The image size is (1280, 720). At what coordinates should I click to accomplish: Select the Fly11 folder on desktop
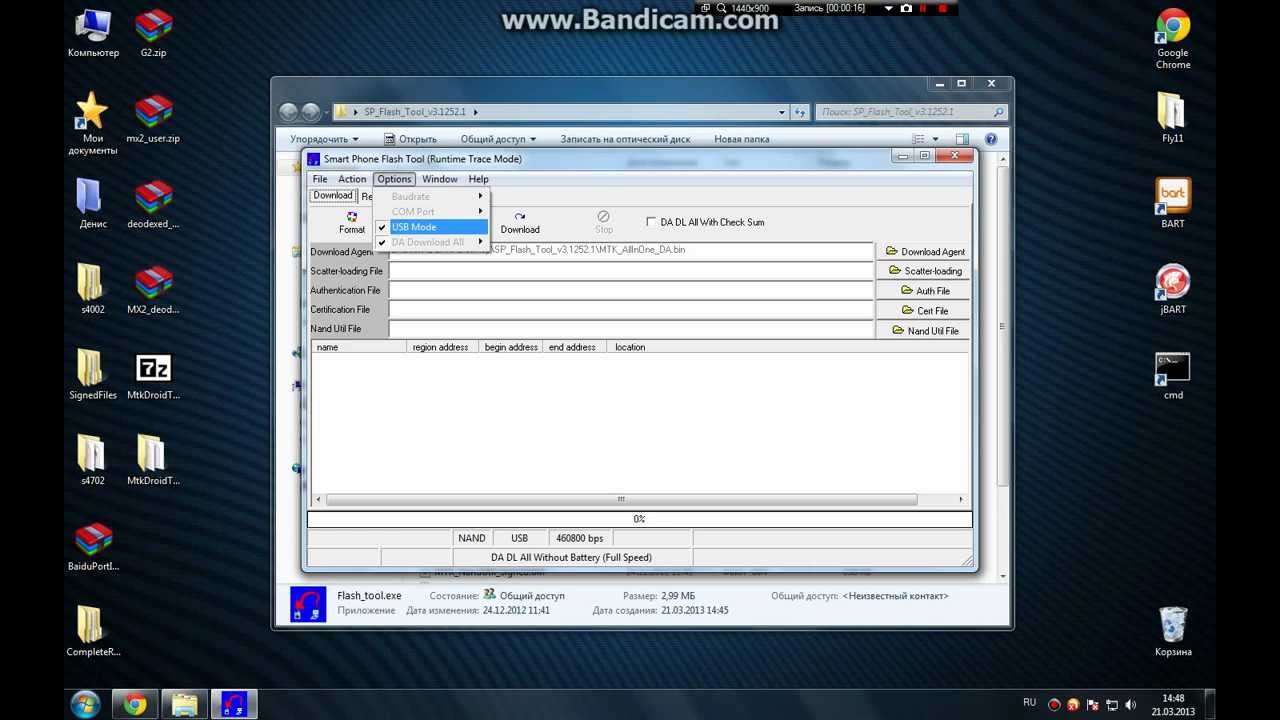[1173, 118]
